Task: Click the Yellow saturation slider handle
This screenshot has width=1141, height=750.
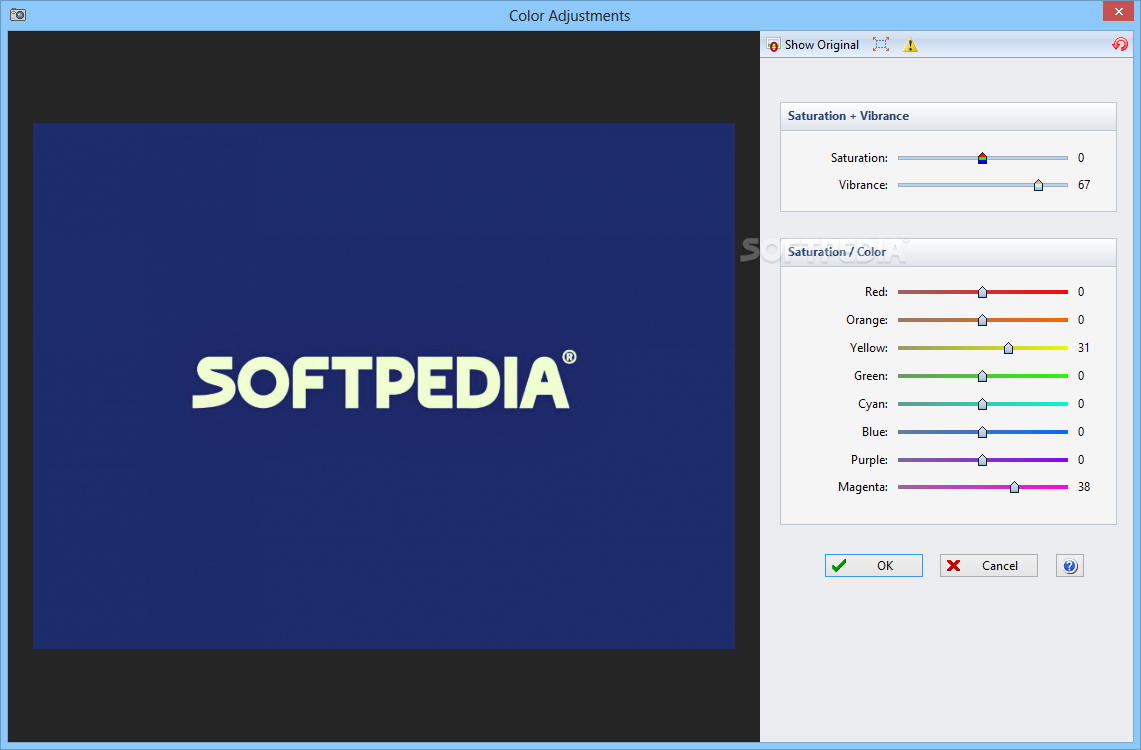Action: tap(1009, 348)
